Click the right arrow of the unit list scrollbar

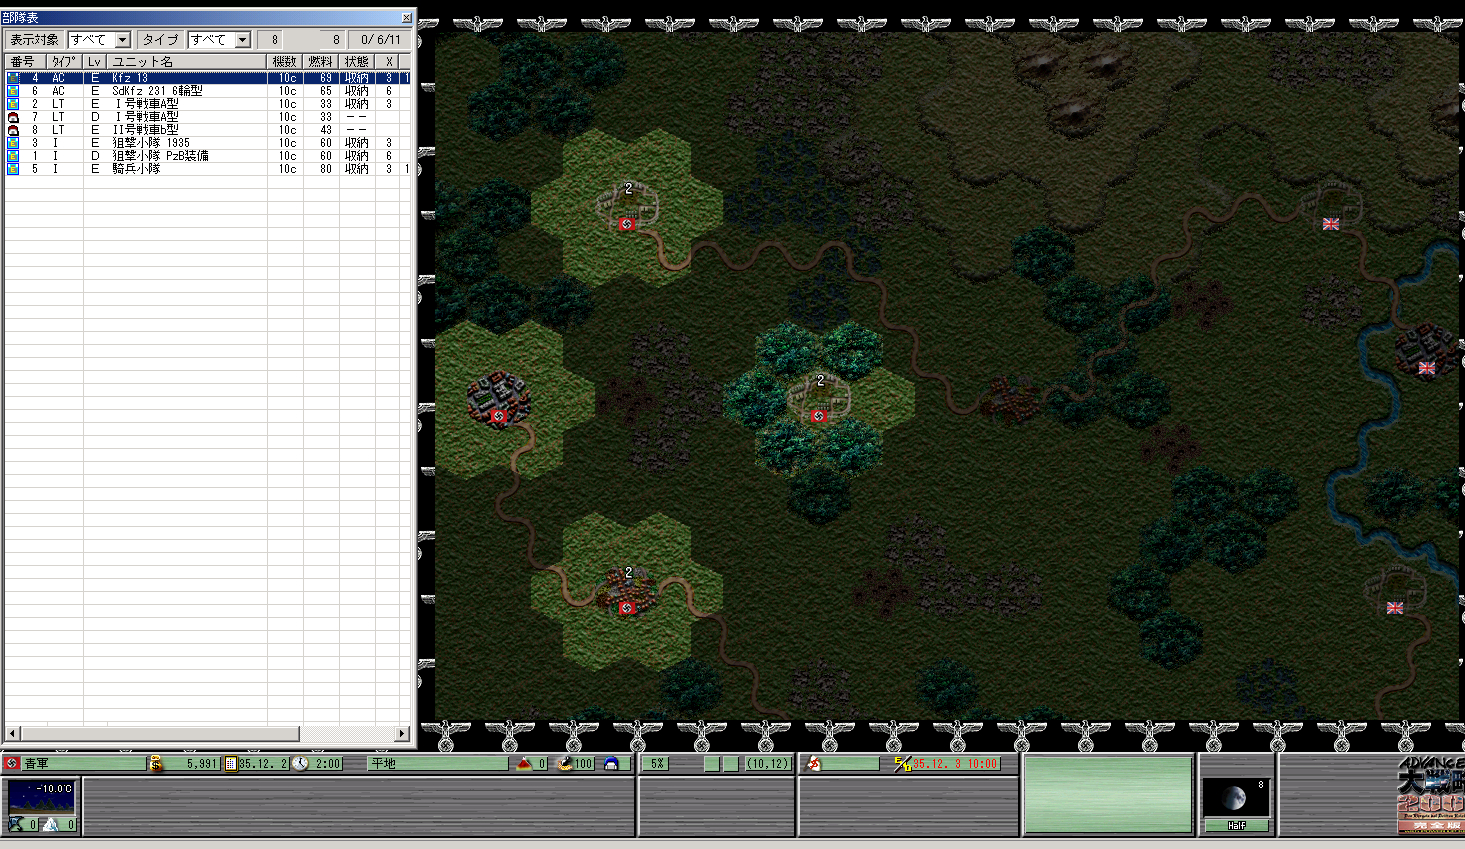click(403, 734)
